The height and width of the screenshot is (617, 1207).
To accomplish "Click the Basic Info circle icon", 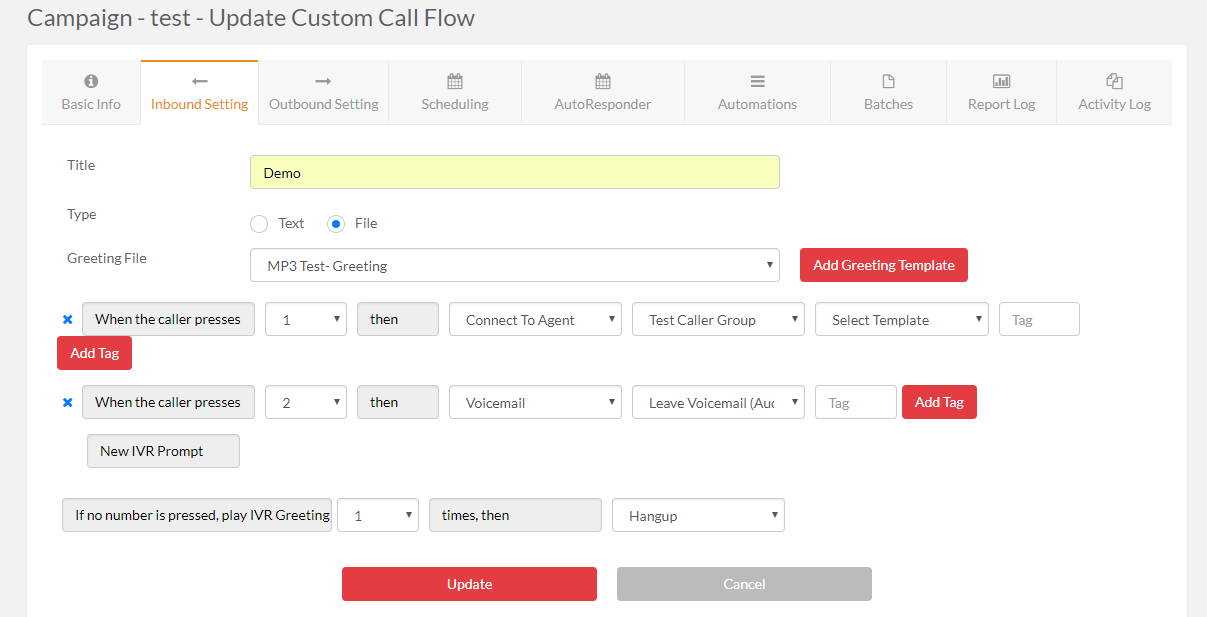I will click(x=91, y=81).
